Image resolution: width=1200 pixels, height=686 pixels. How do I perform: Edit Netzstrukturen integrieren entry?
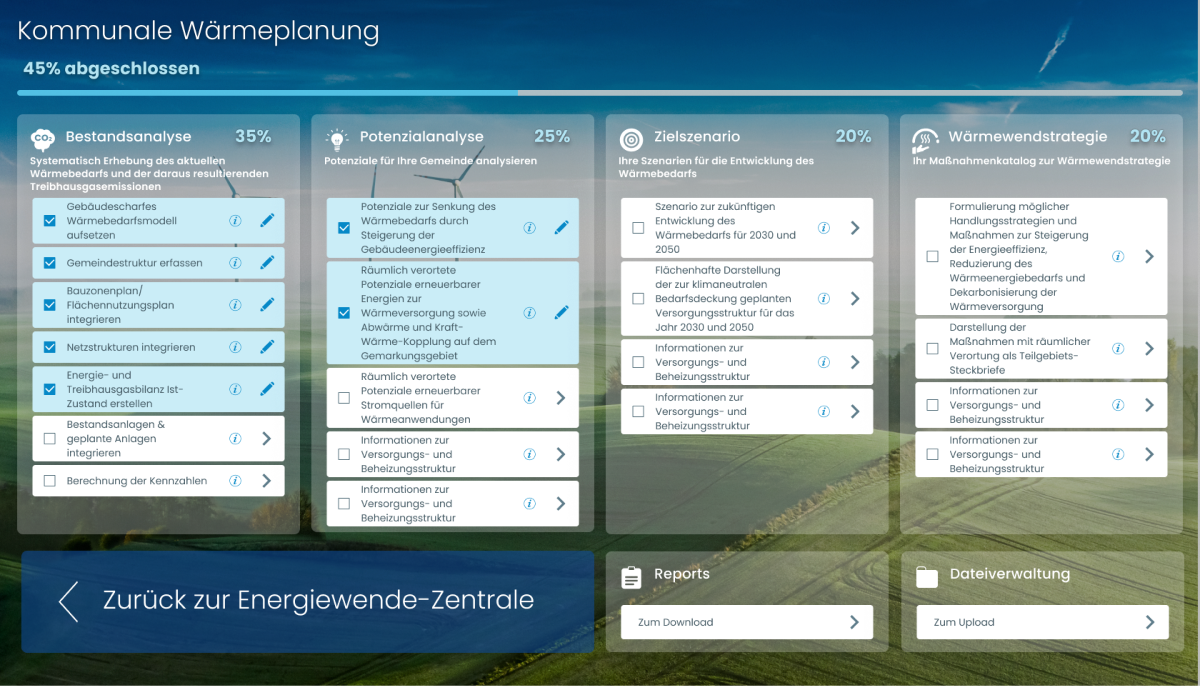pyautogui.click(x=267, y=347)
